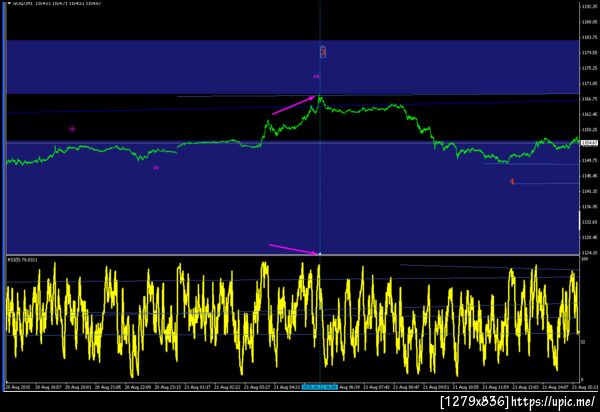This screenshot has height=412, width=600.
Task: Select the magenta 'iii' wave label
Action: [x=72, y=129]
